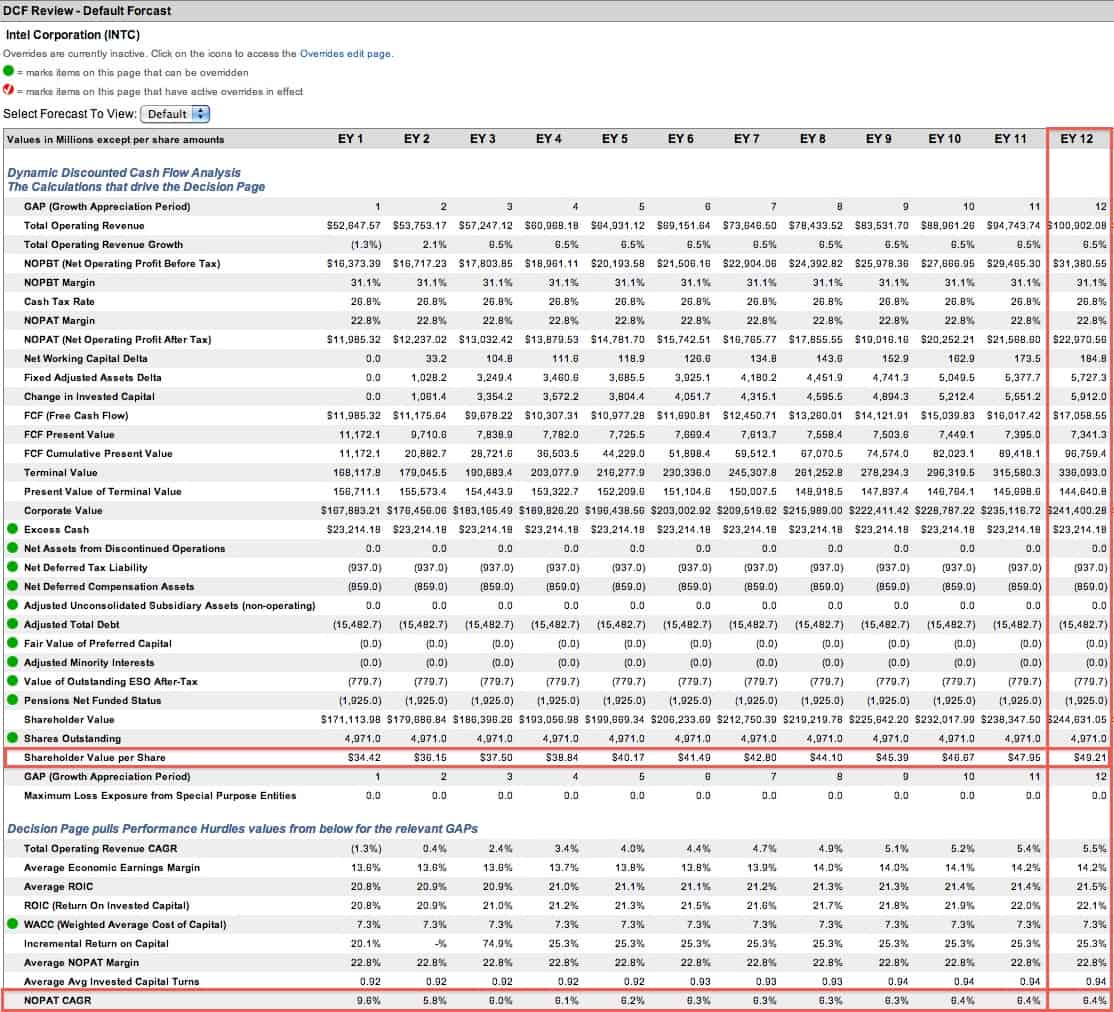Viewport: 1114px width, 1012px height.
Task: Click the Net Working Capital Delta label
Action: coord(86,358)
